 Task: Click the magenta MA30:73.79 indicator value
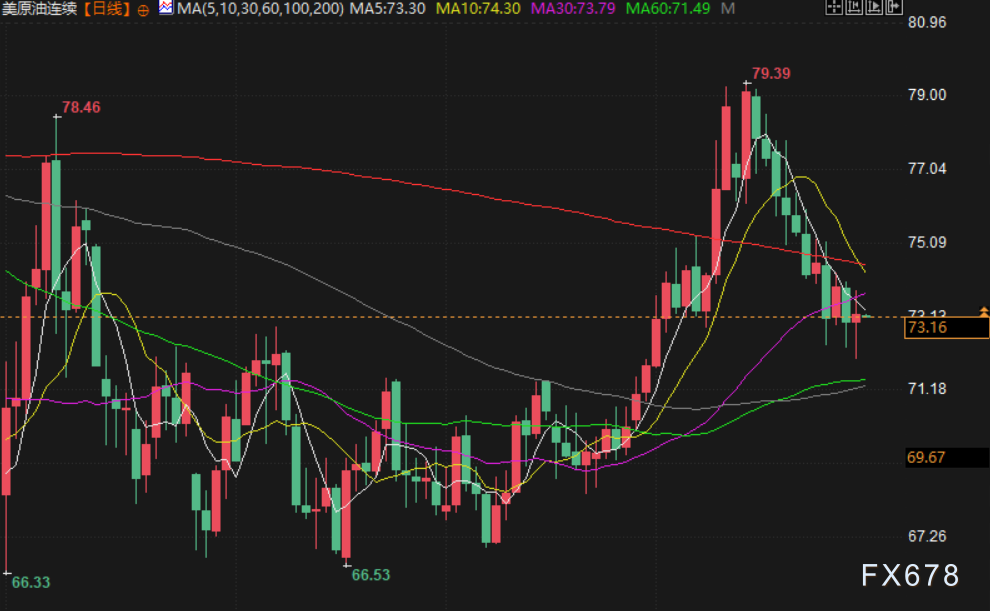[x=573, y=9]
